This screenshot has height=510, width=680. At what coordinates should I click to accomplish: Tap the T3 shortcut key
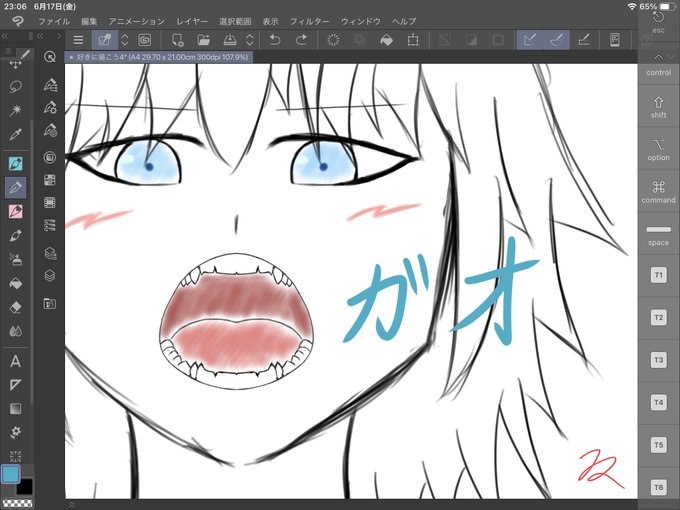click(x=658, y=360)
